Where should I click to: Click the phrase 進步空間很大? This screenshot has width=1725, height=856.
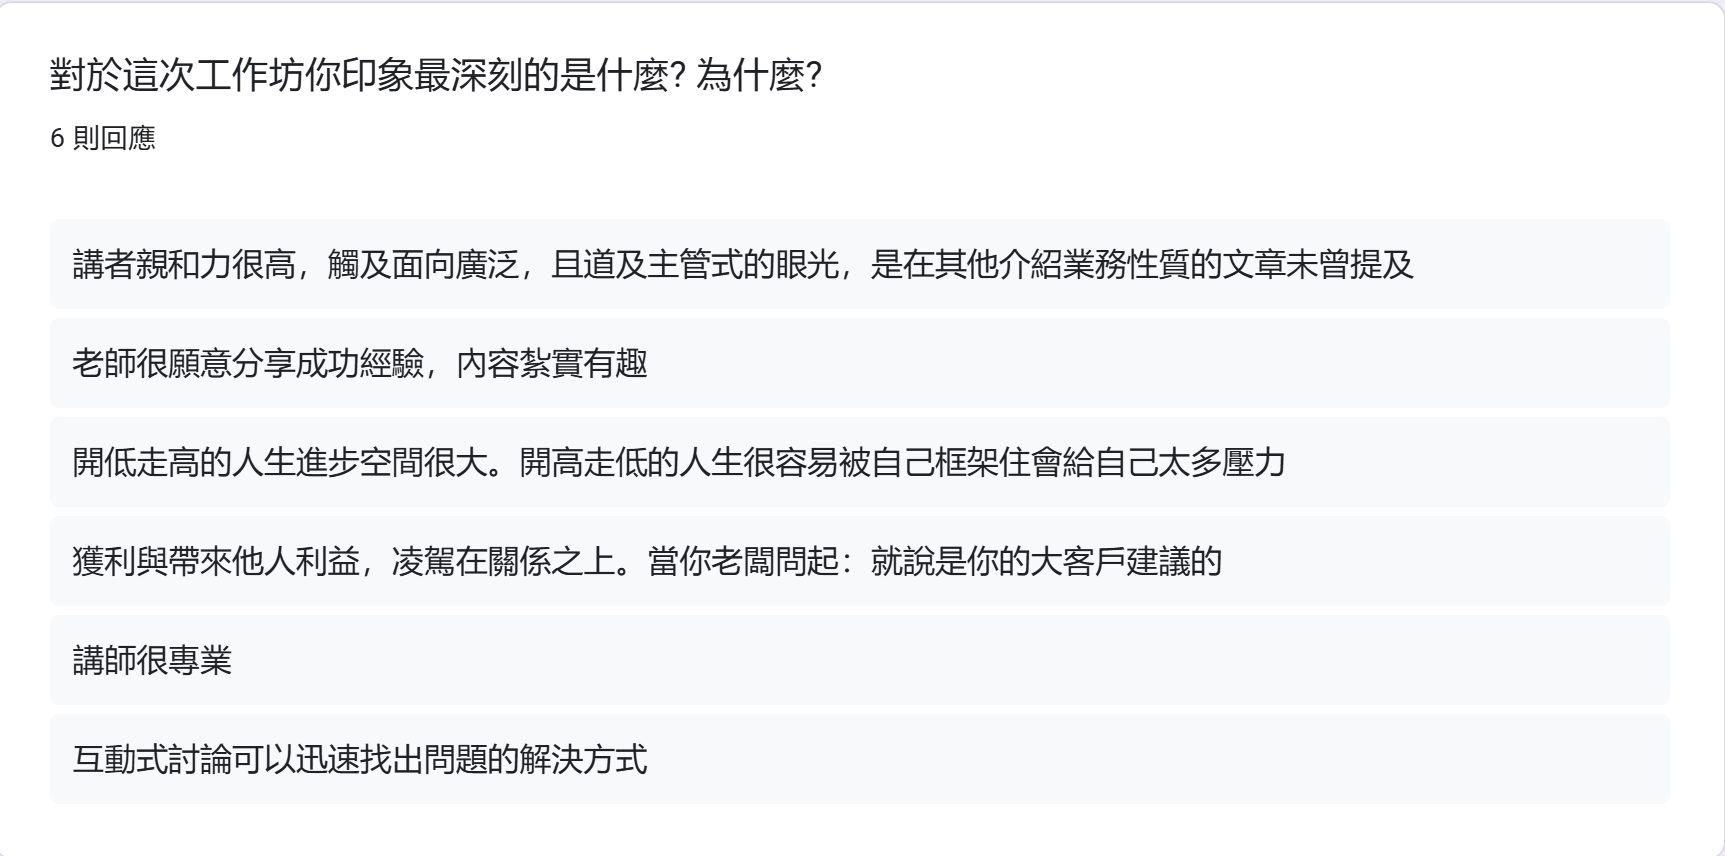[392, 462]
